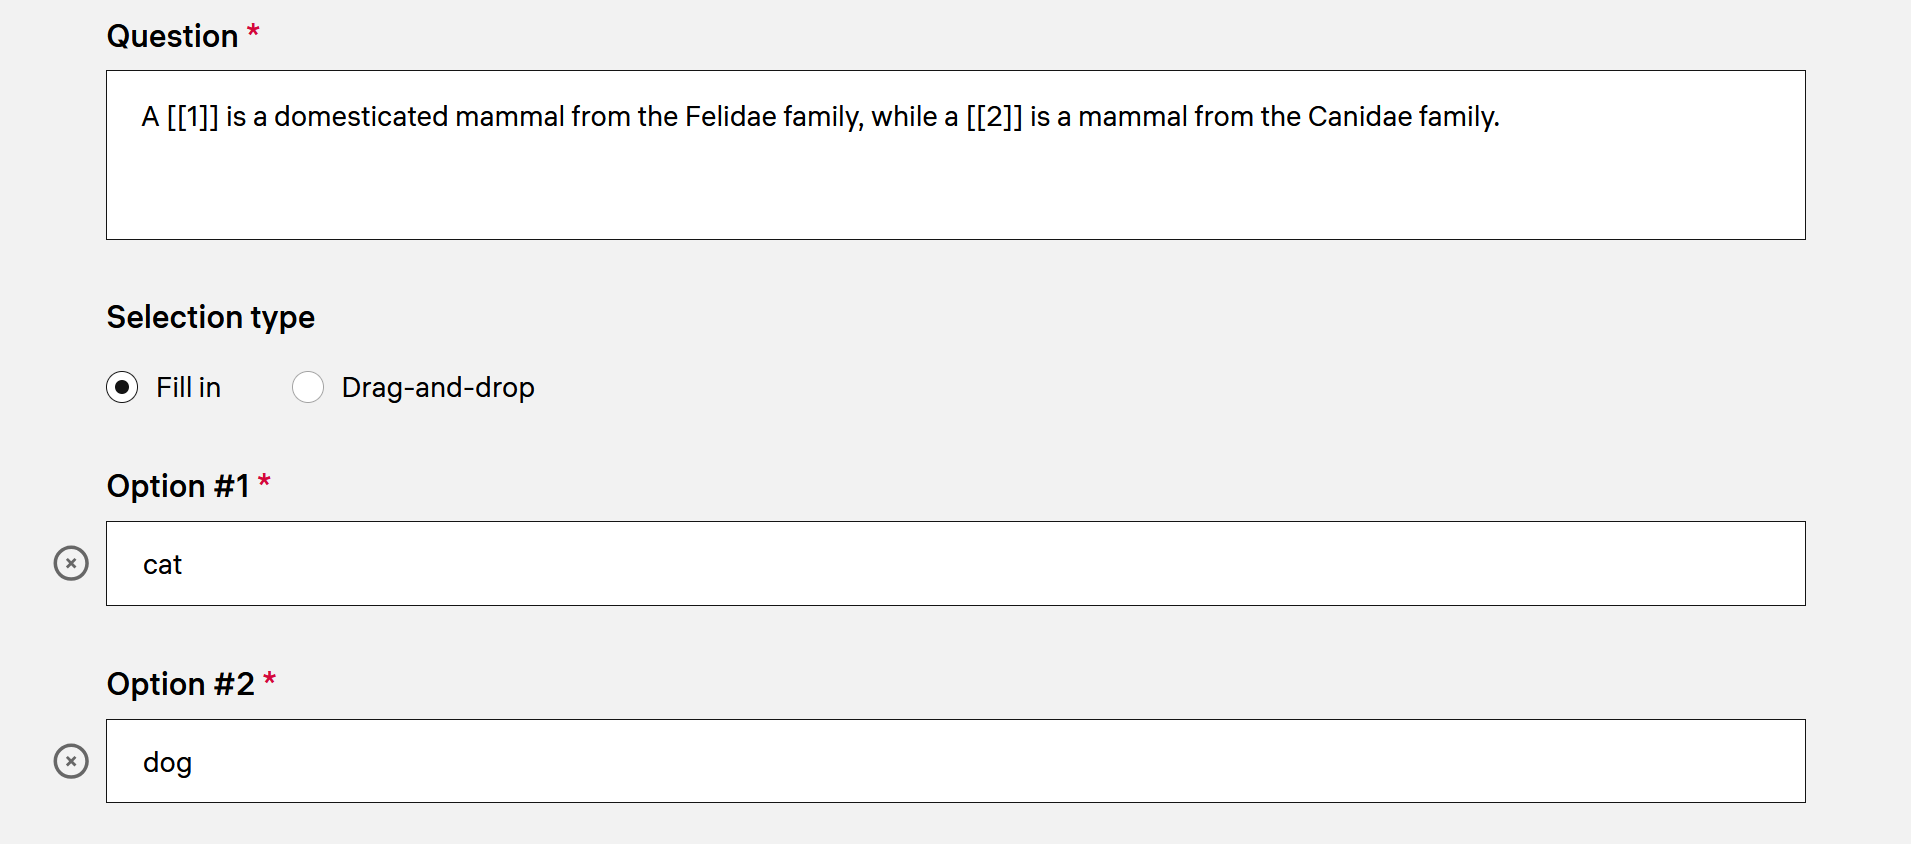1911x844 pixels.
Task: Click the "Selection type" heading
Action: point(210,317)
